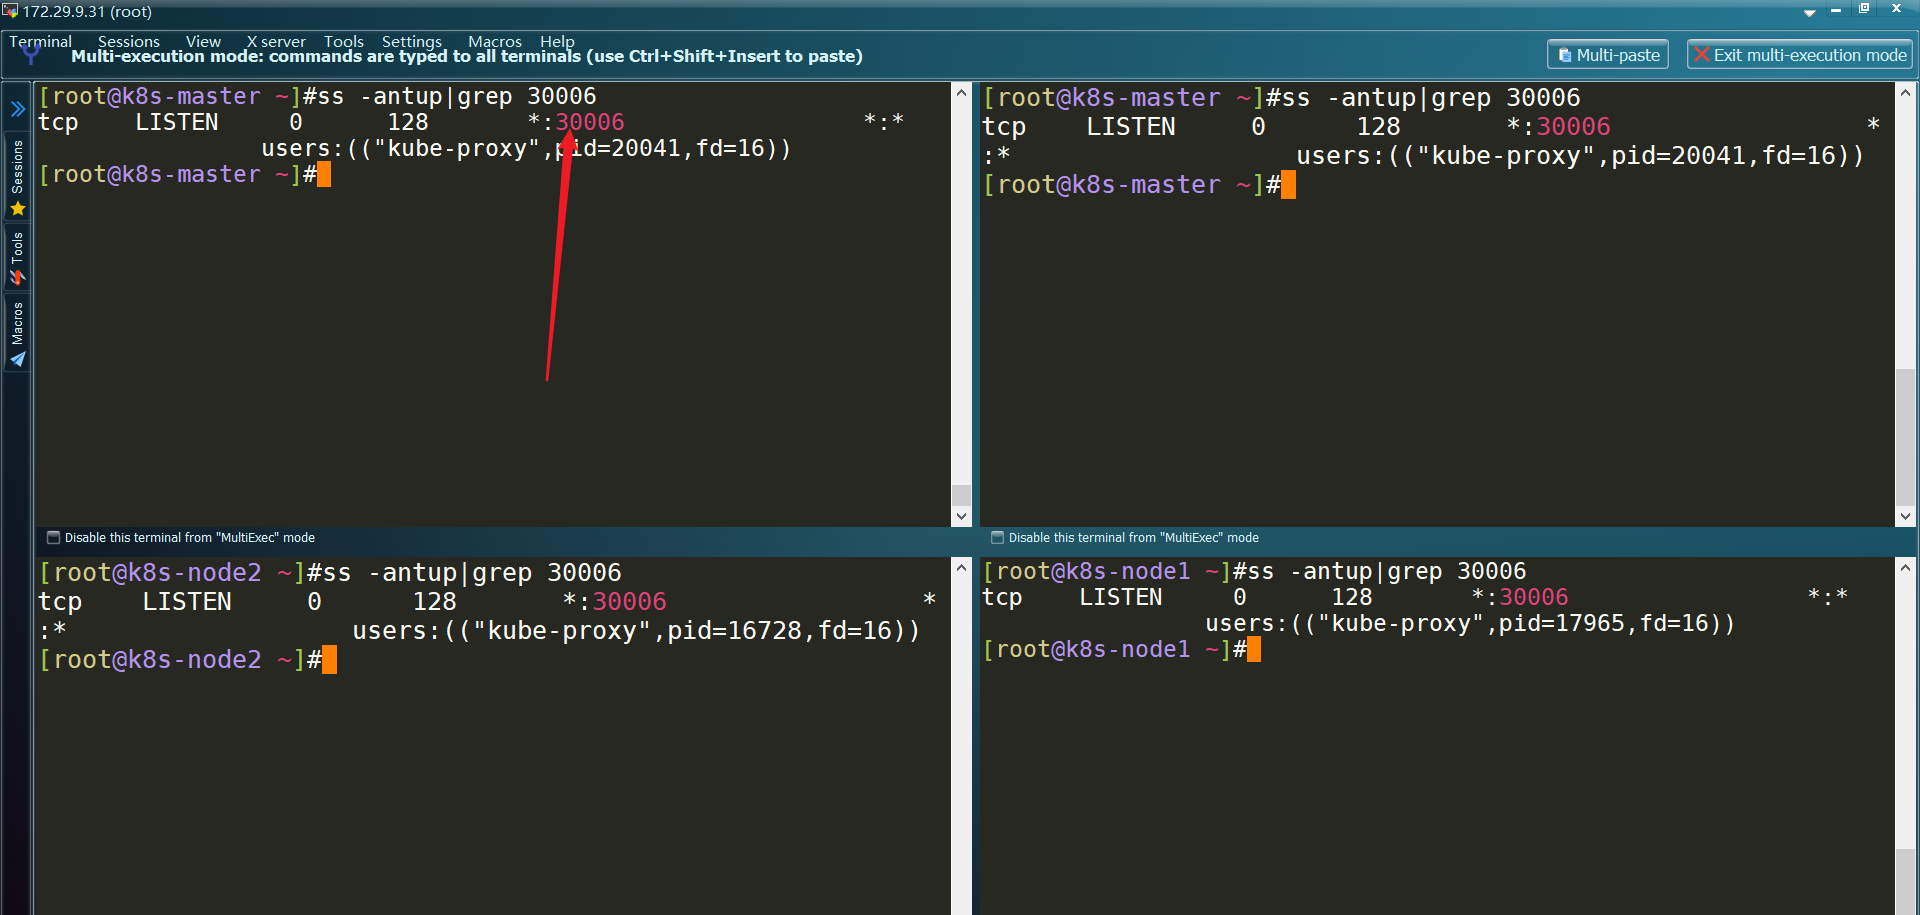
Task: Click the cursor at k8s-node2 prompt
Action: point(330,660)
